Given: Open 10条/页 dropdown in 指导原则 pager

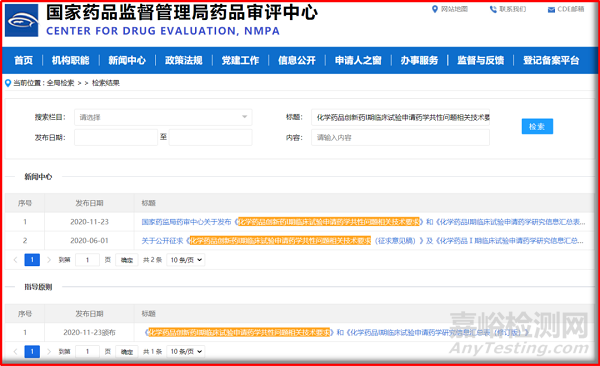Looking at the screenshot, I should [186, 351].
